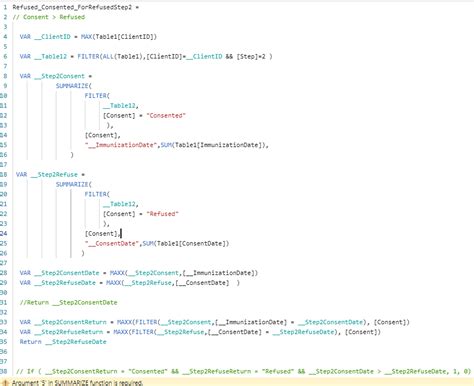Click "FILTER(" on line 10
This screenshot has height=386, width=474.
[97, 96]
